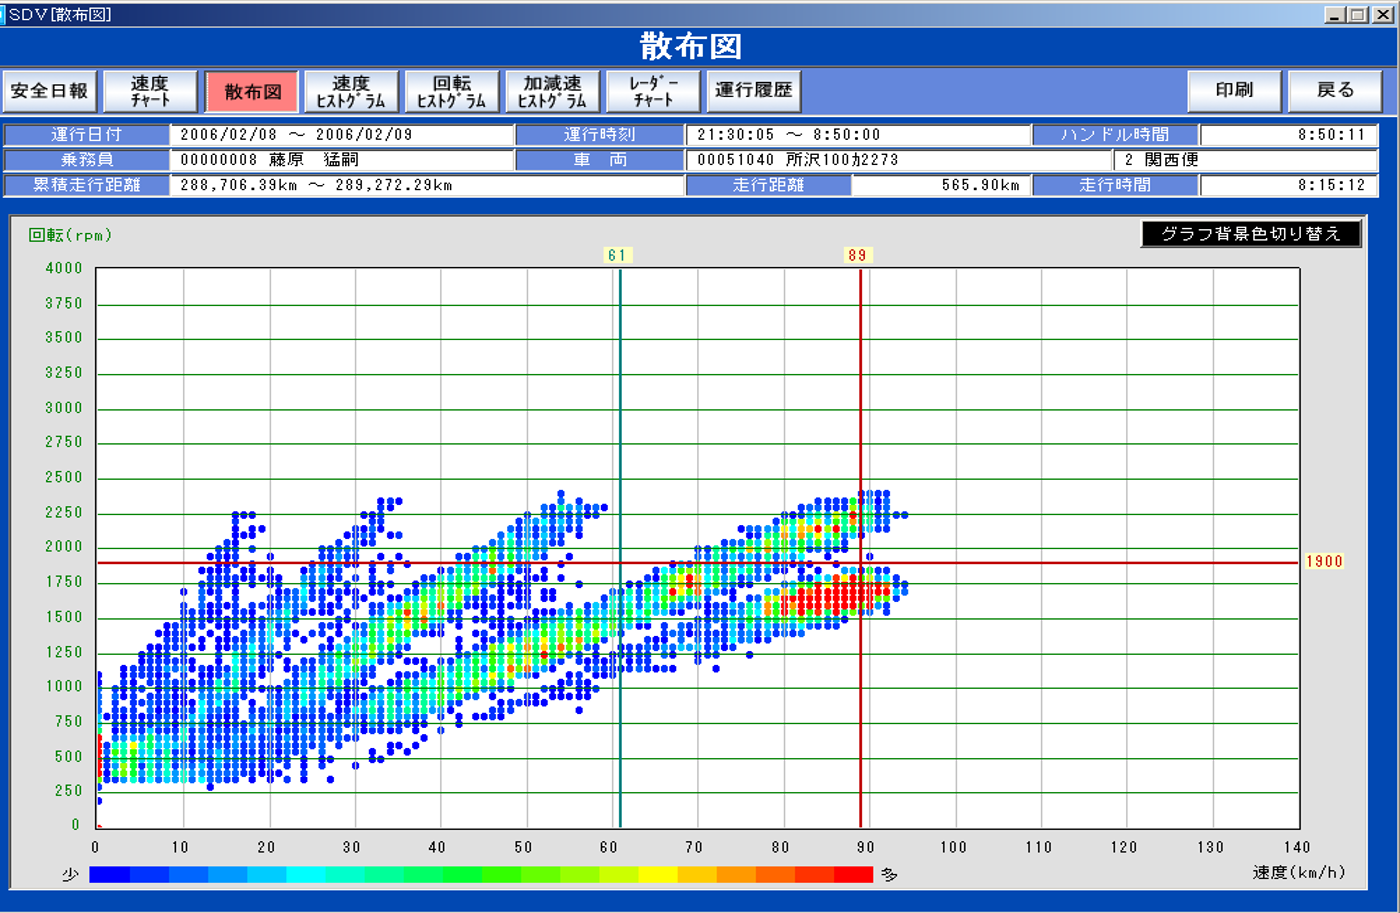Screen dimensions: 1400x913
Task: Switch to 速度チャート view
Action: (x=150, y=91)
